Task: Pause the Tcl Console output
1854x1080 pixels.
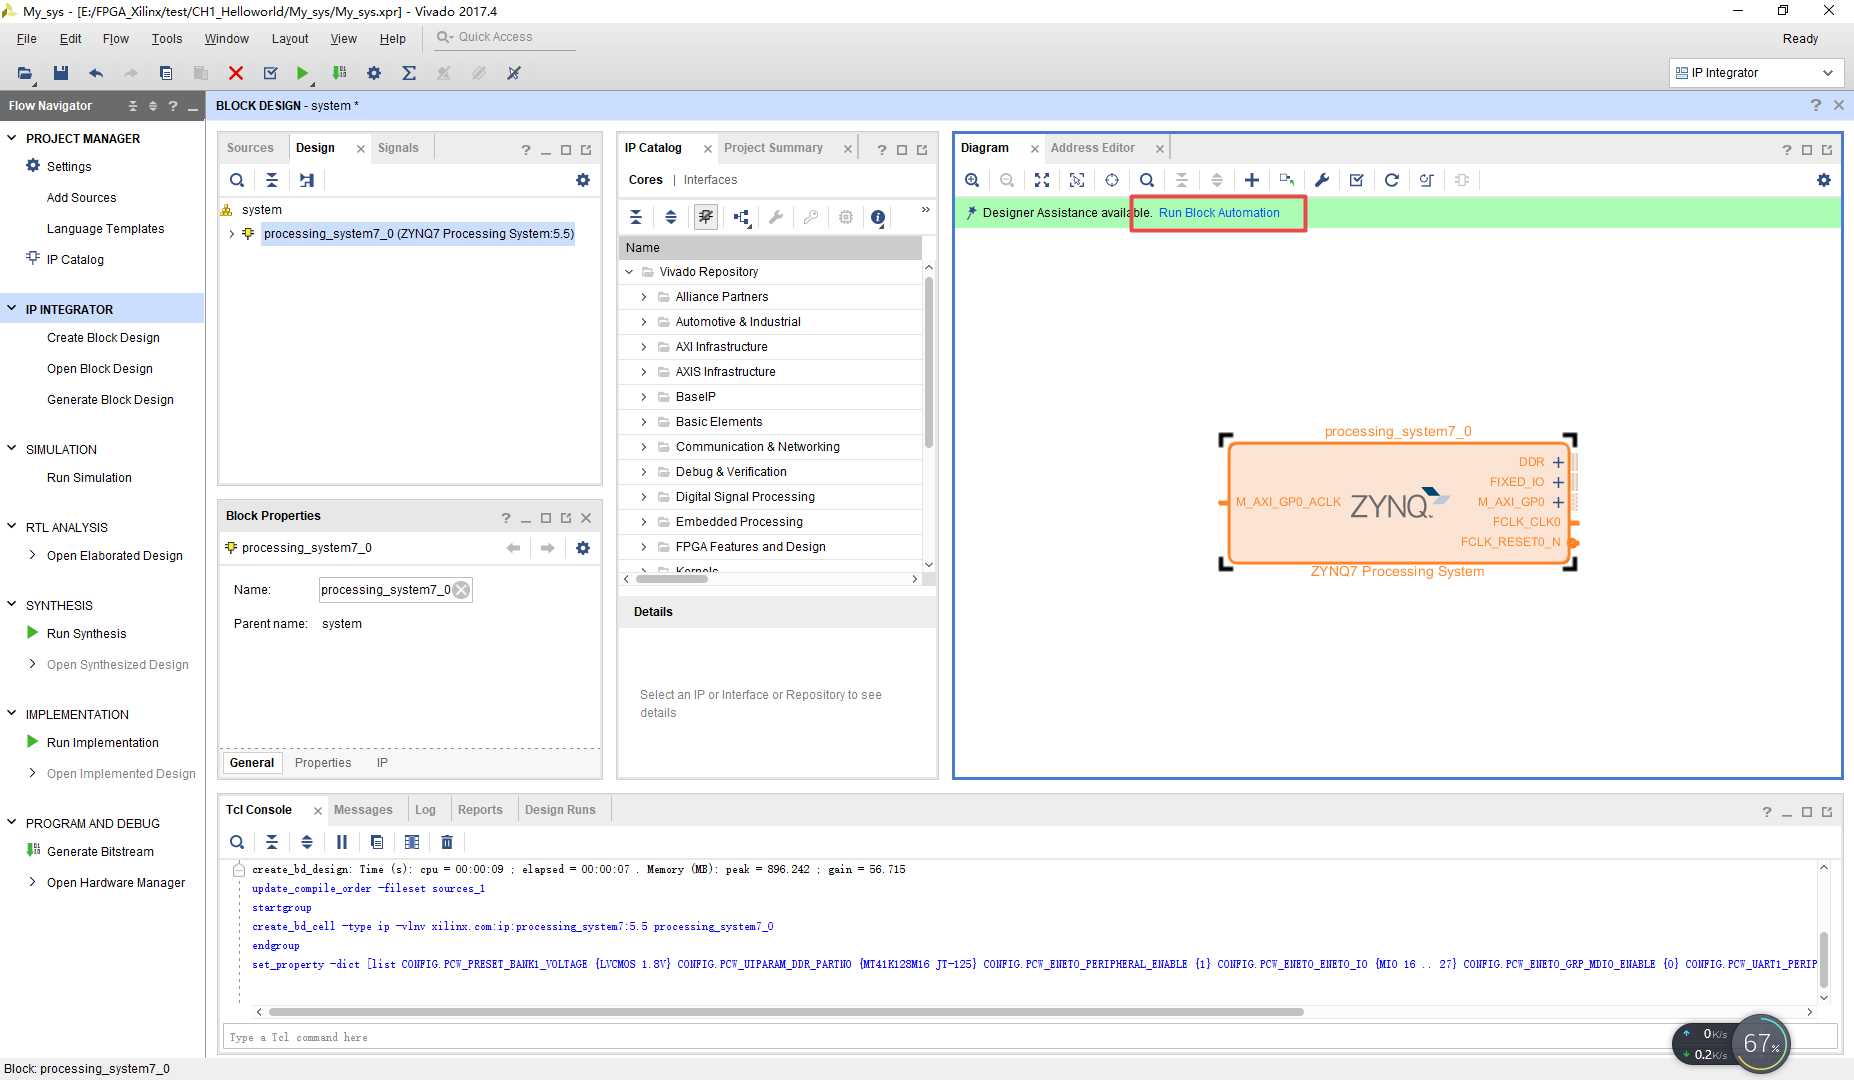Action: pyautogui.click(x=342, y=842)
